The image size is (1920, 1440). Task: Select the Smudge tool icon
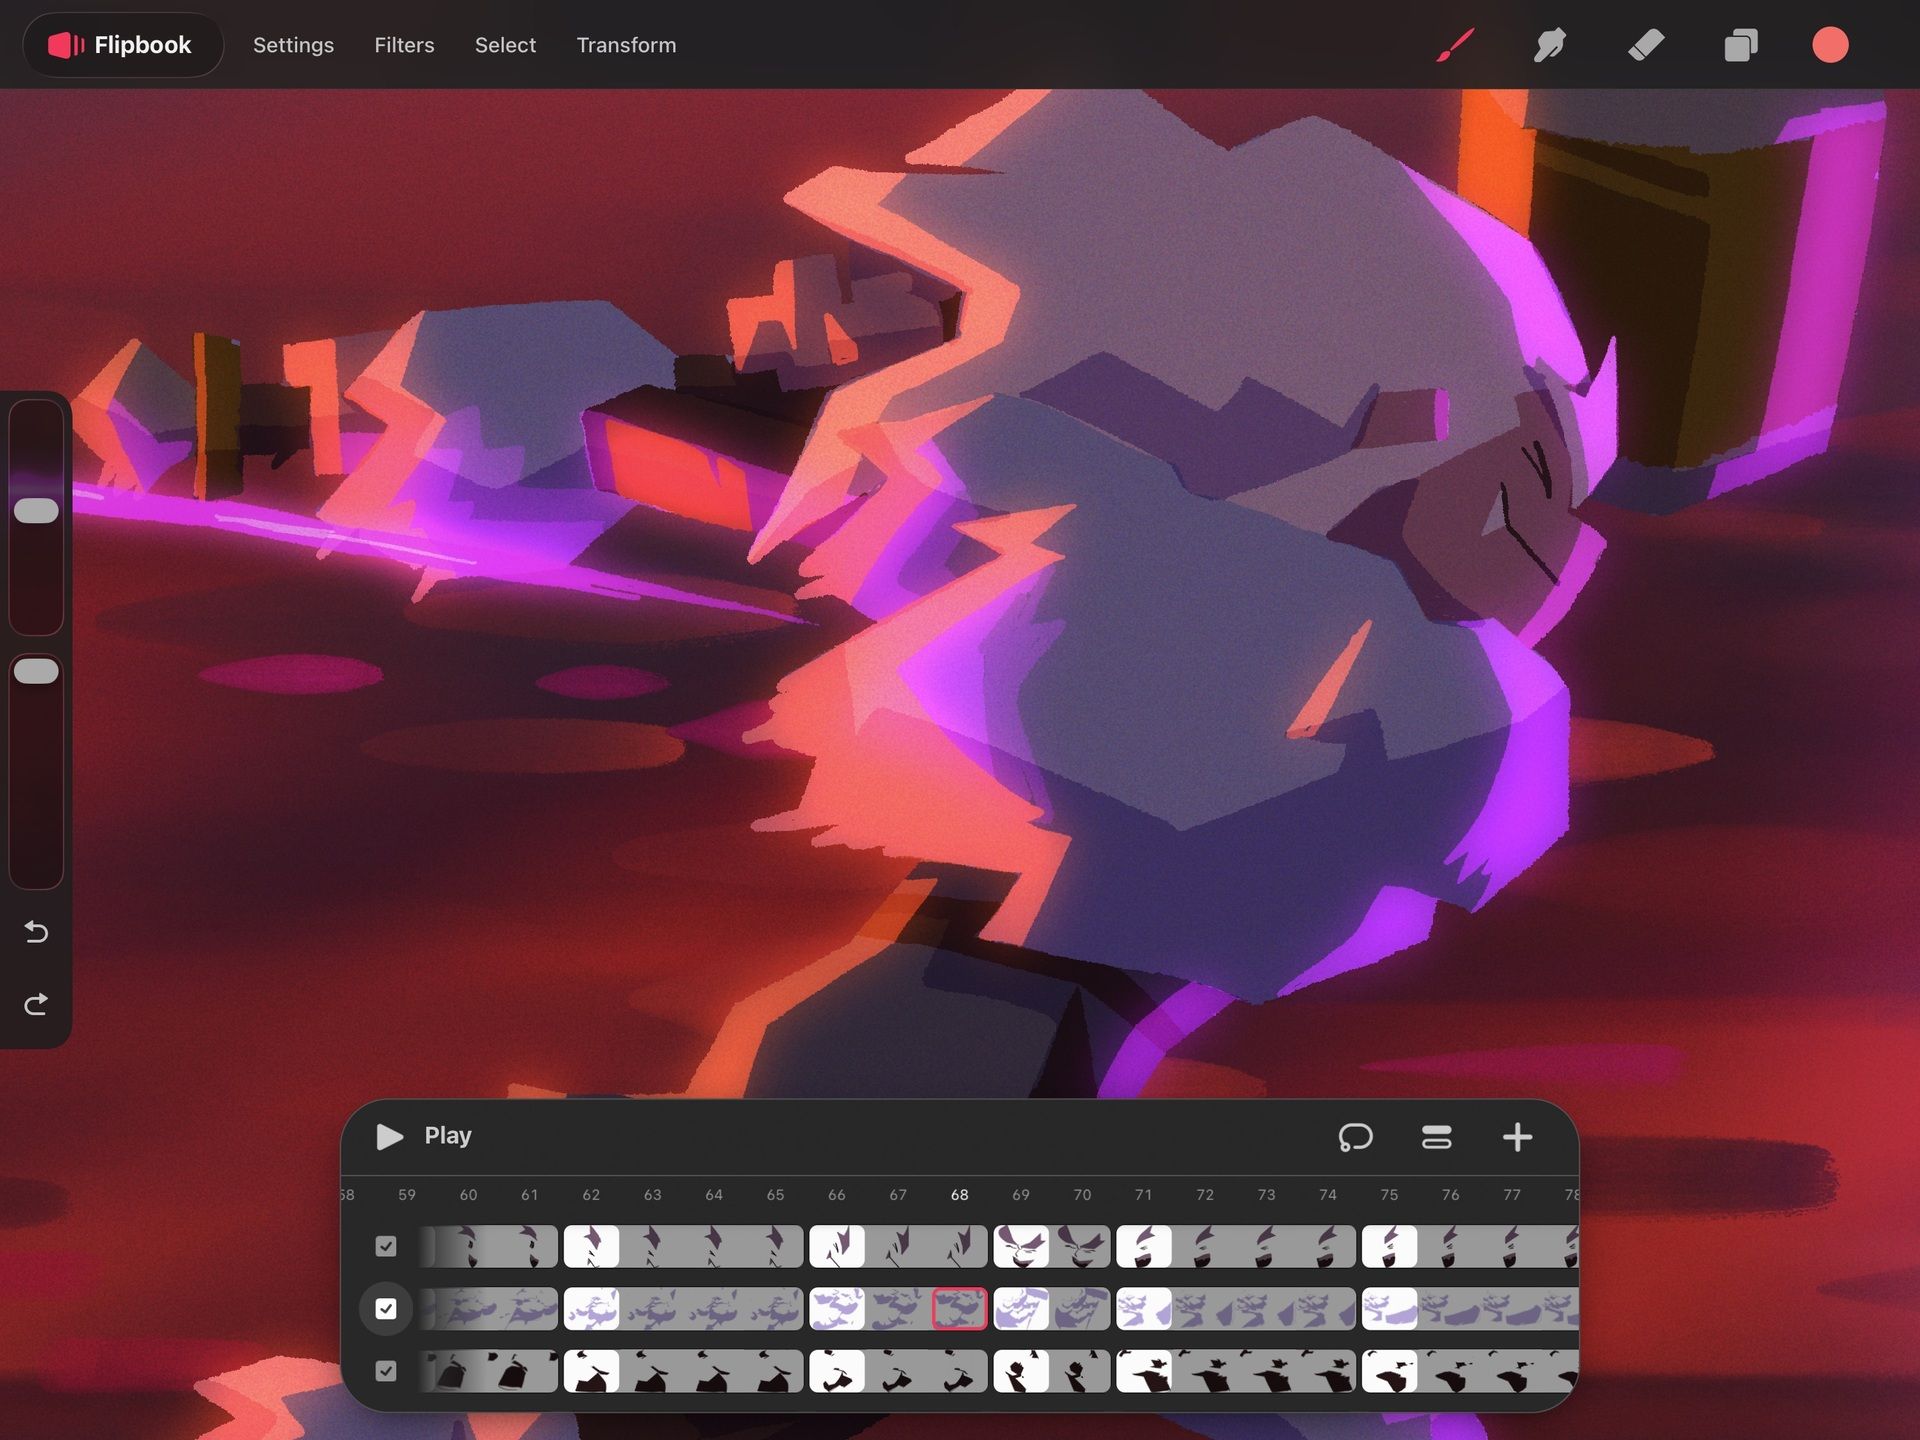pyautogui.click(x=1549, y=45)
